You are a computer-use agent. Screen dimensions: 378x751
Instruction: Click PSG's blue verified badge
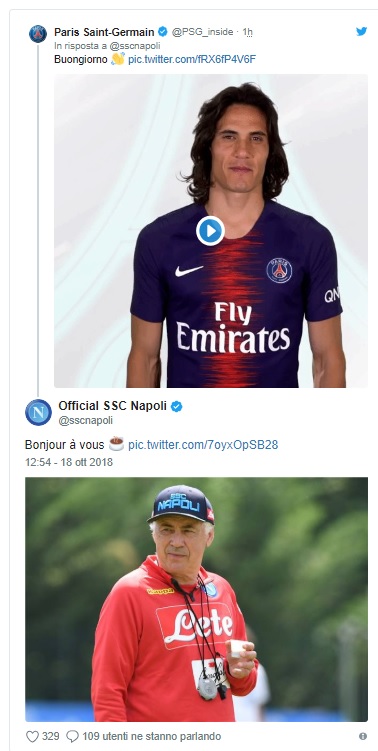click(163, 32)
